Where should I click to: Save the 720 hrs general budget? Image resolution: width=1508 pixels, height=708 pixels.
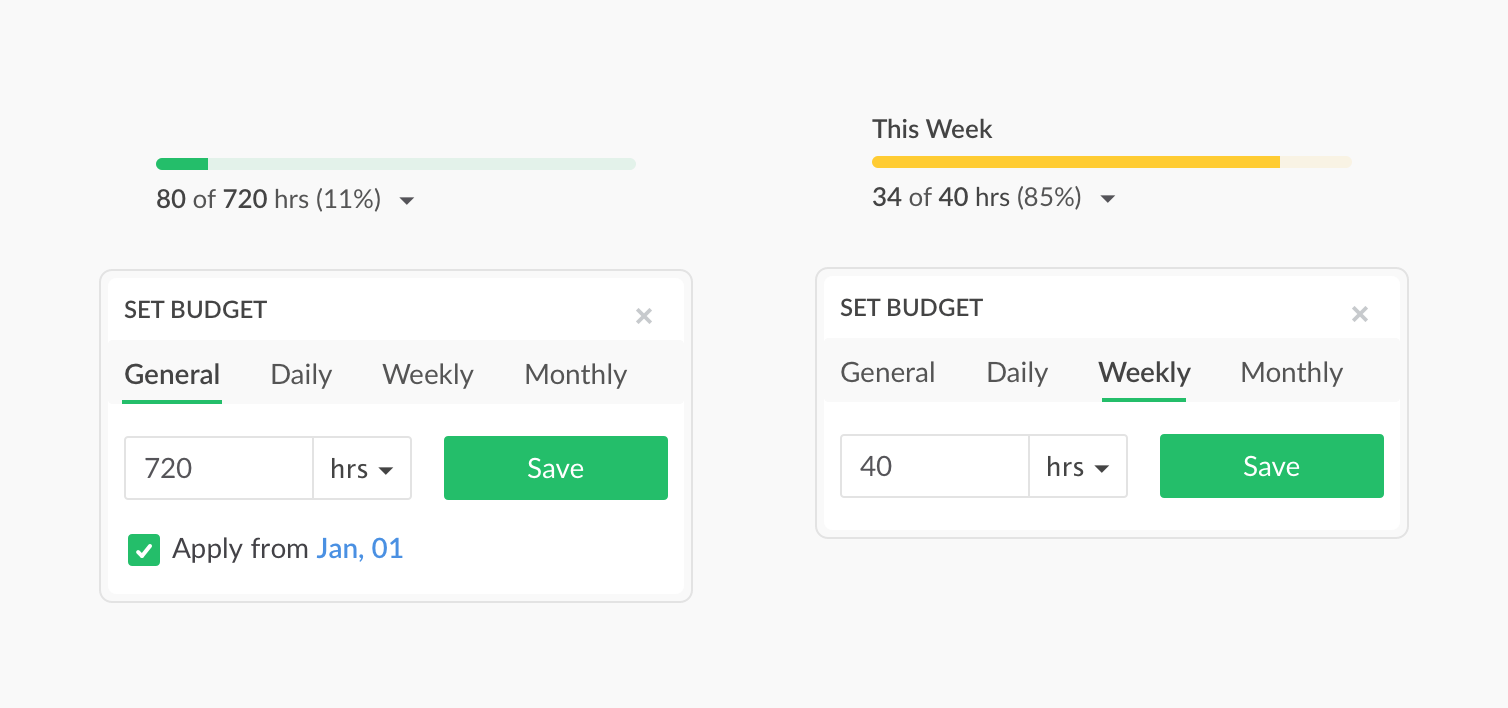tap(556, 468)
